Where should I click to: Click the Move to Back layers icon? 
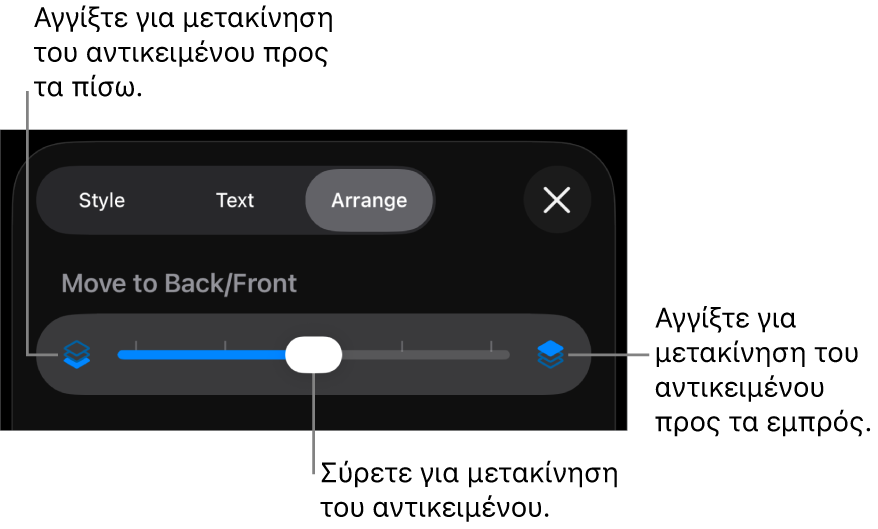[x=77, y=354]
